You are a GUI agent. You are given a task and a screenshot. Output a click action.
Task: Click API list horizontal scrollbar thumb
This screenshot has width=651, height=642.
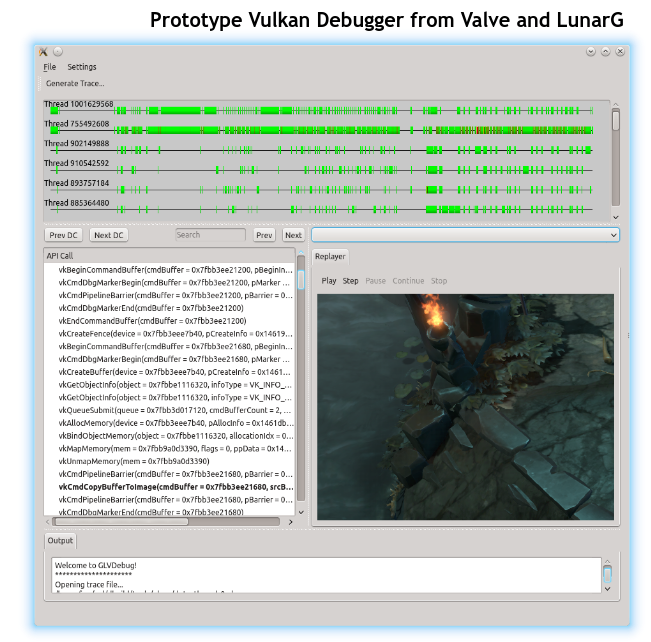[121, 522]
